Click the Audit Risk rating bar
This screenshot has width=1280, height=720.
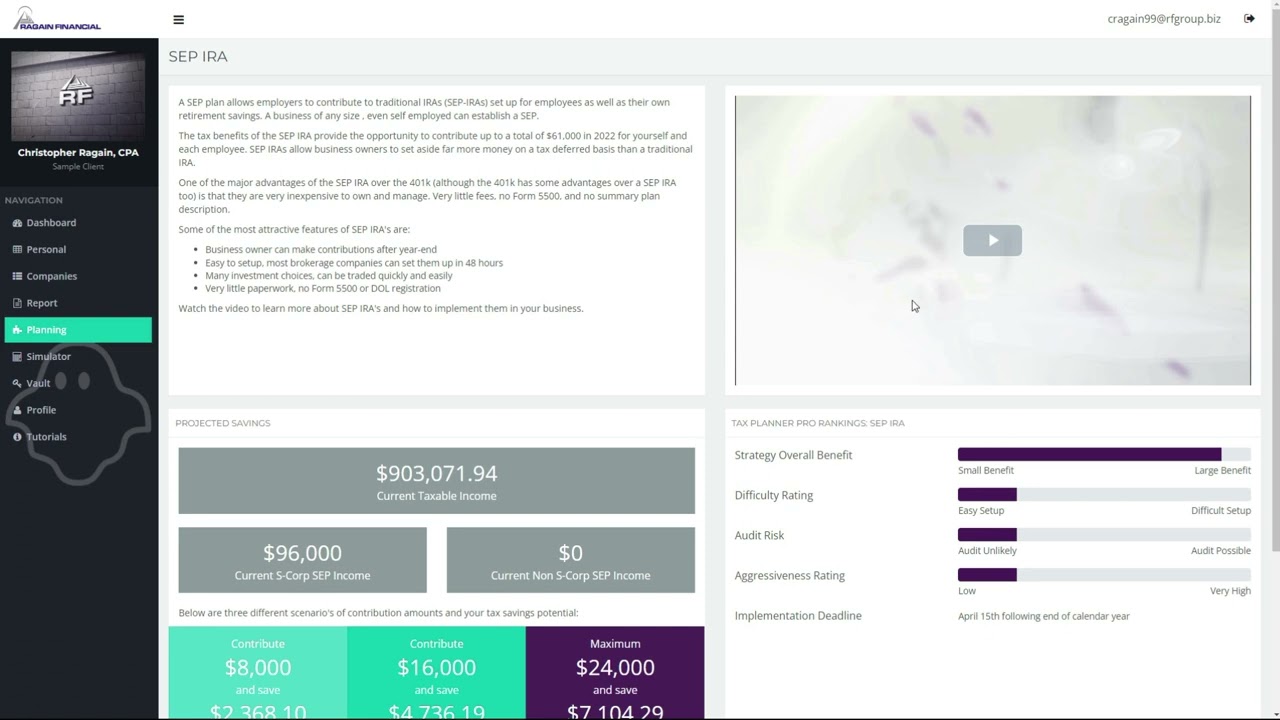point(1104,535)
